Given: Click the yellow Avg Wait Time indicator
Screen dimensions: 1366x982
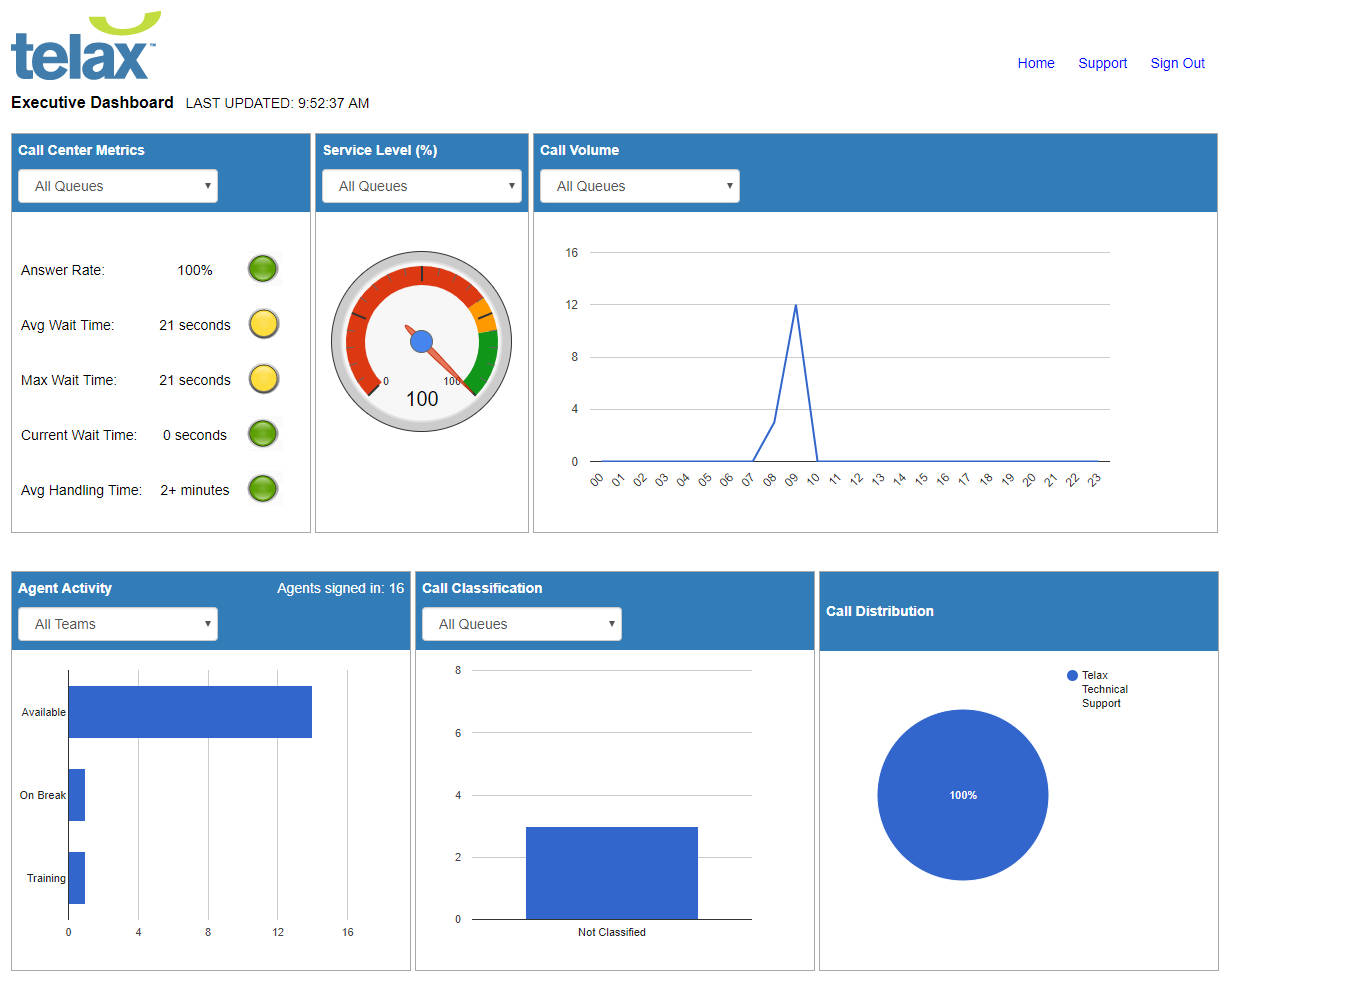Looking at the screenshot, I should pos(263,323).
